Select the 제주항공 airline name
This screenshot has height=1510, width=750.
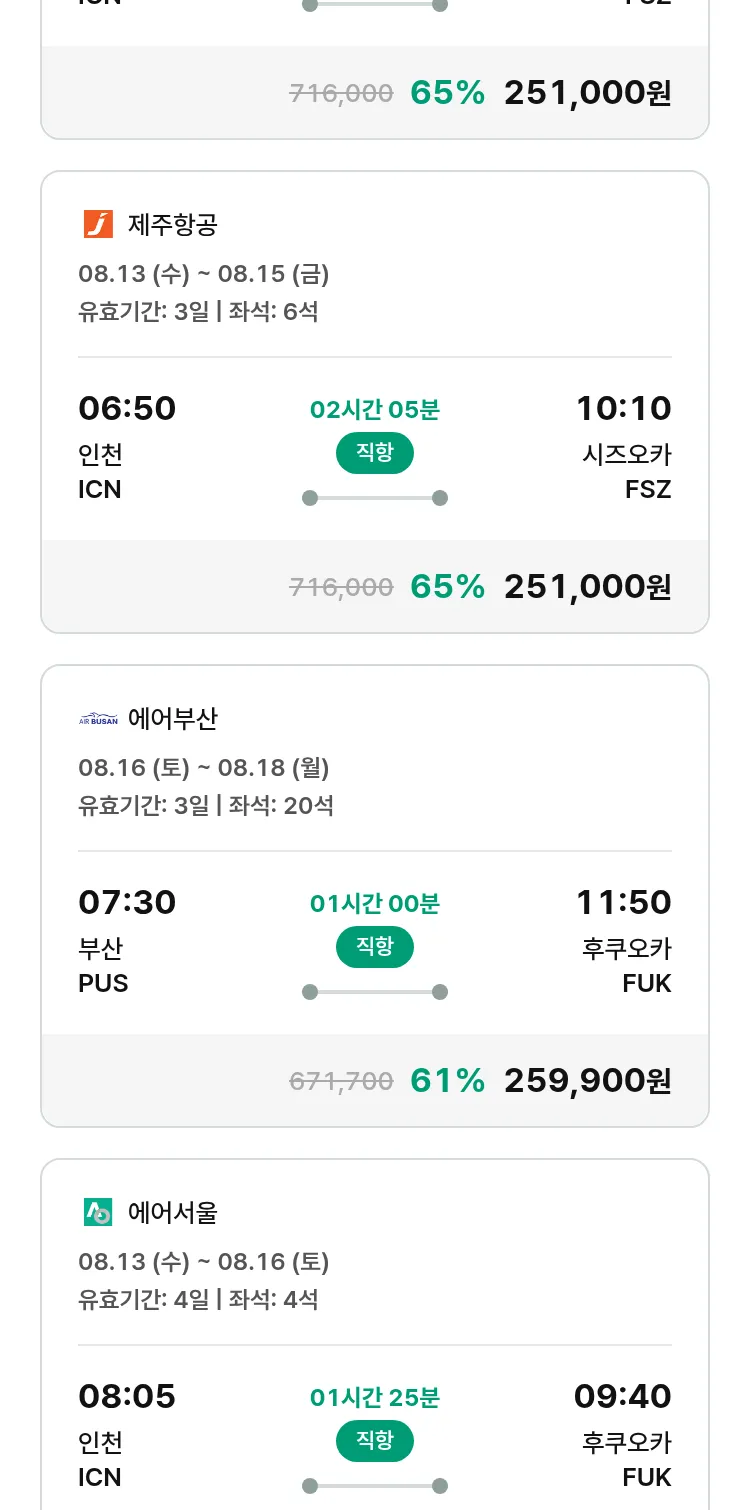(173, 225)
